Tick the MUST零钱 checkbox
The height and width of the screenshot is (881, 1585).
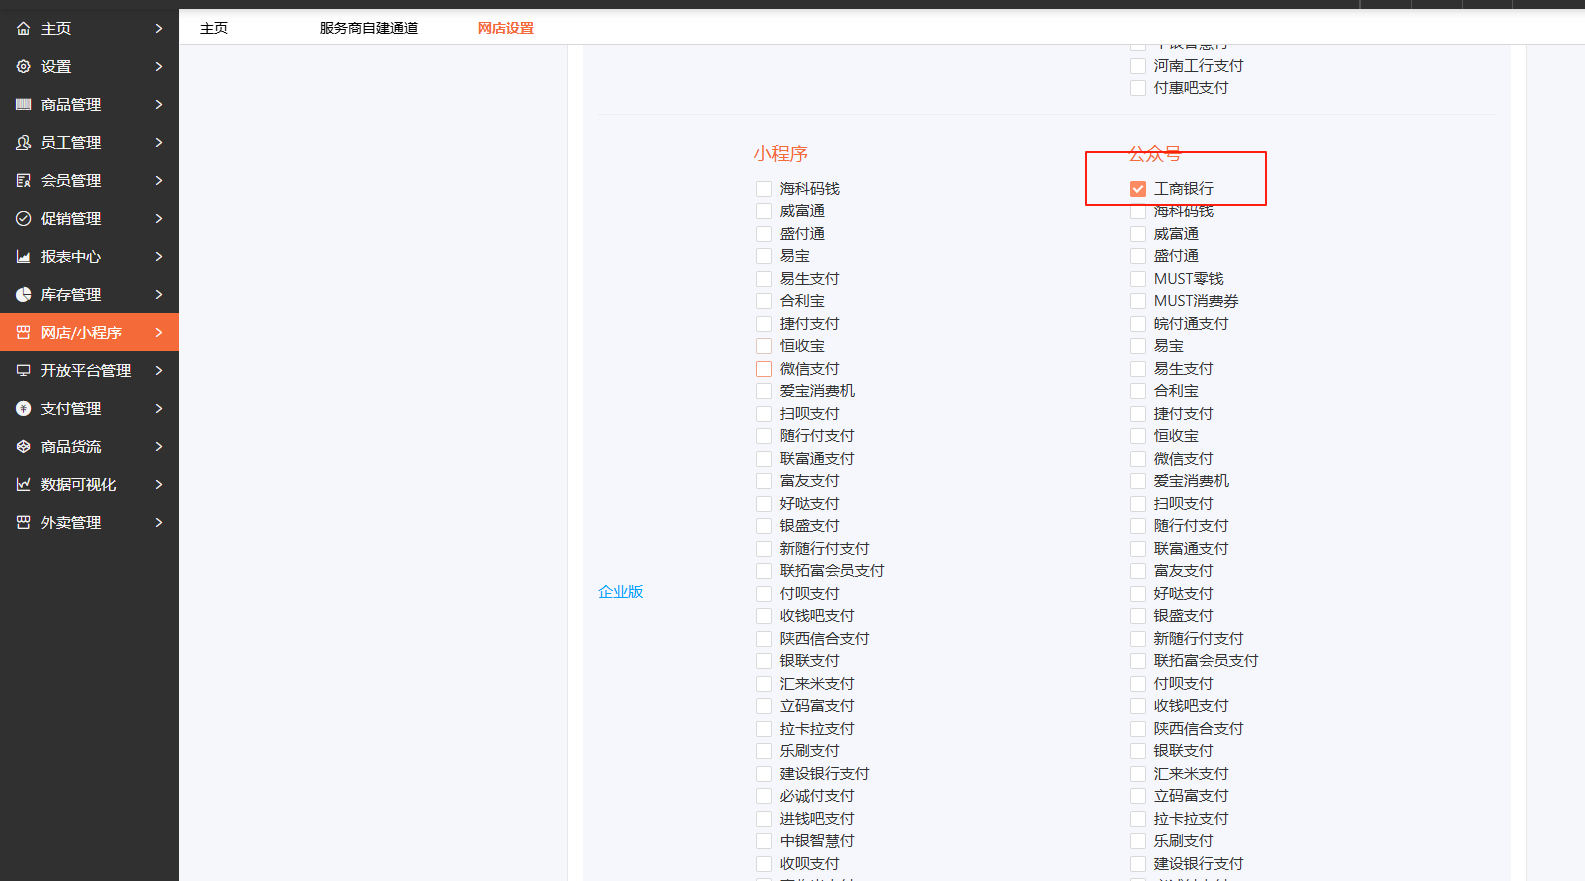pyautogui.click(x=1138, y=279)
